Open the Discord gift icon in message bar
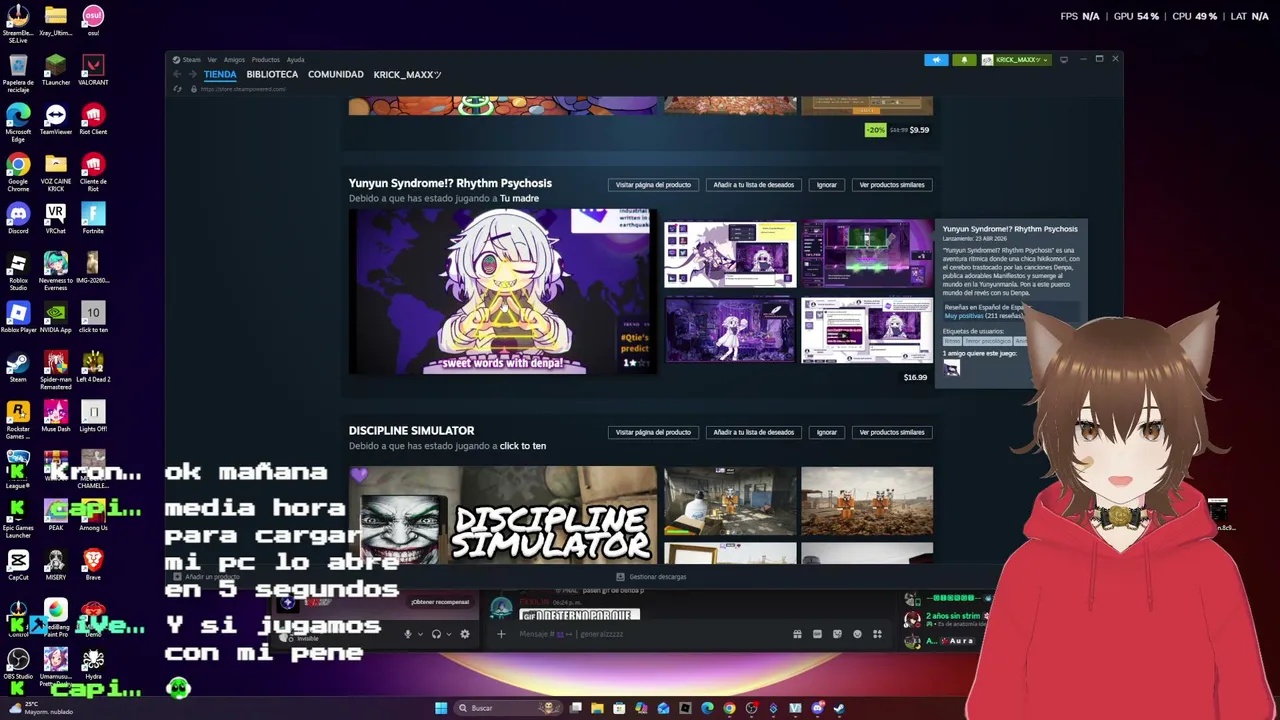This screenshot has width=1280, height=720. pos(797,634)
